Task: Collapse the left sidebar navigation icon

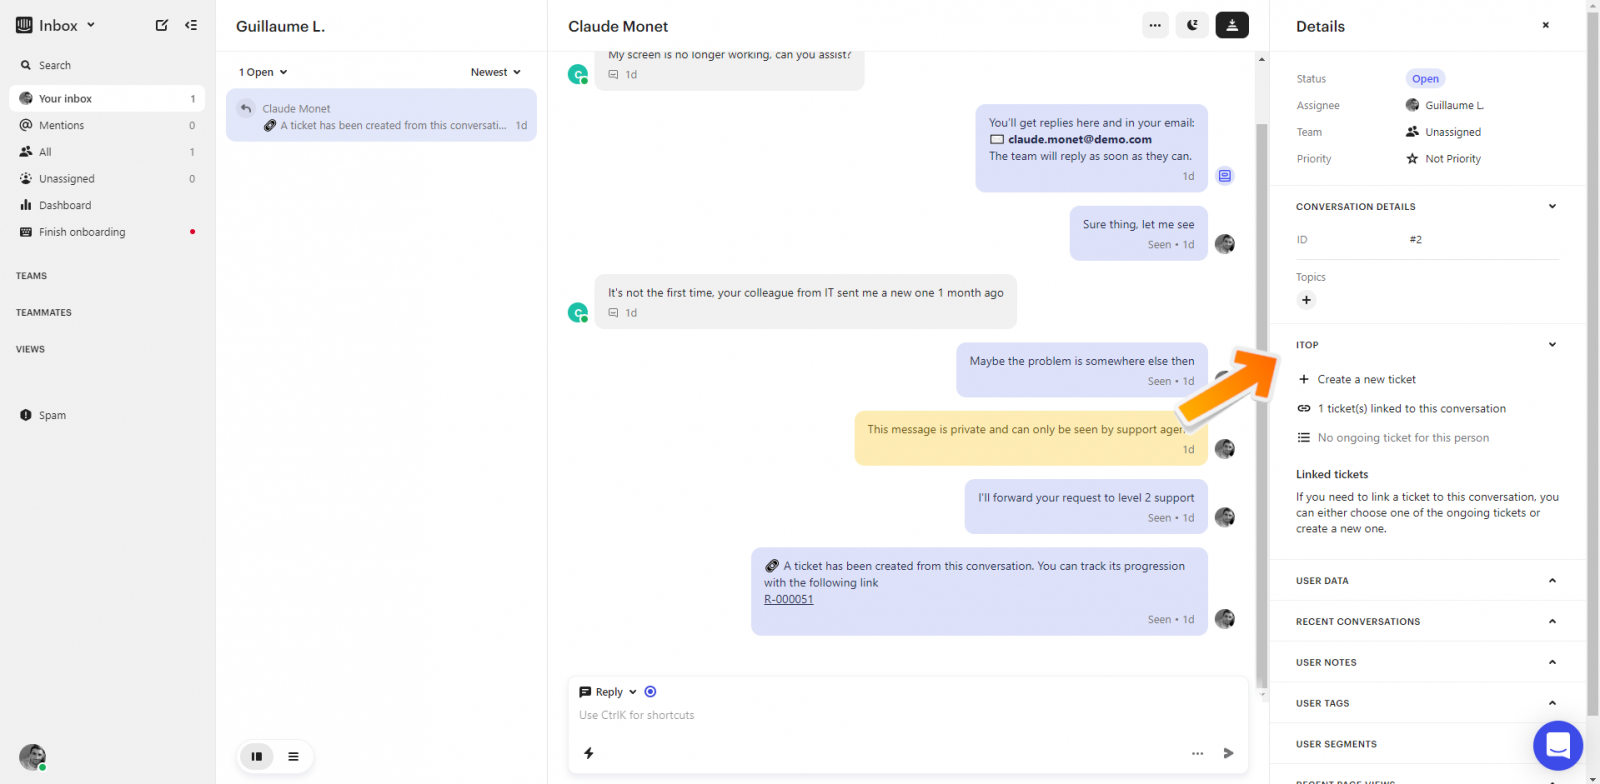Action: coord(191,25)
